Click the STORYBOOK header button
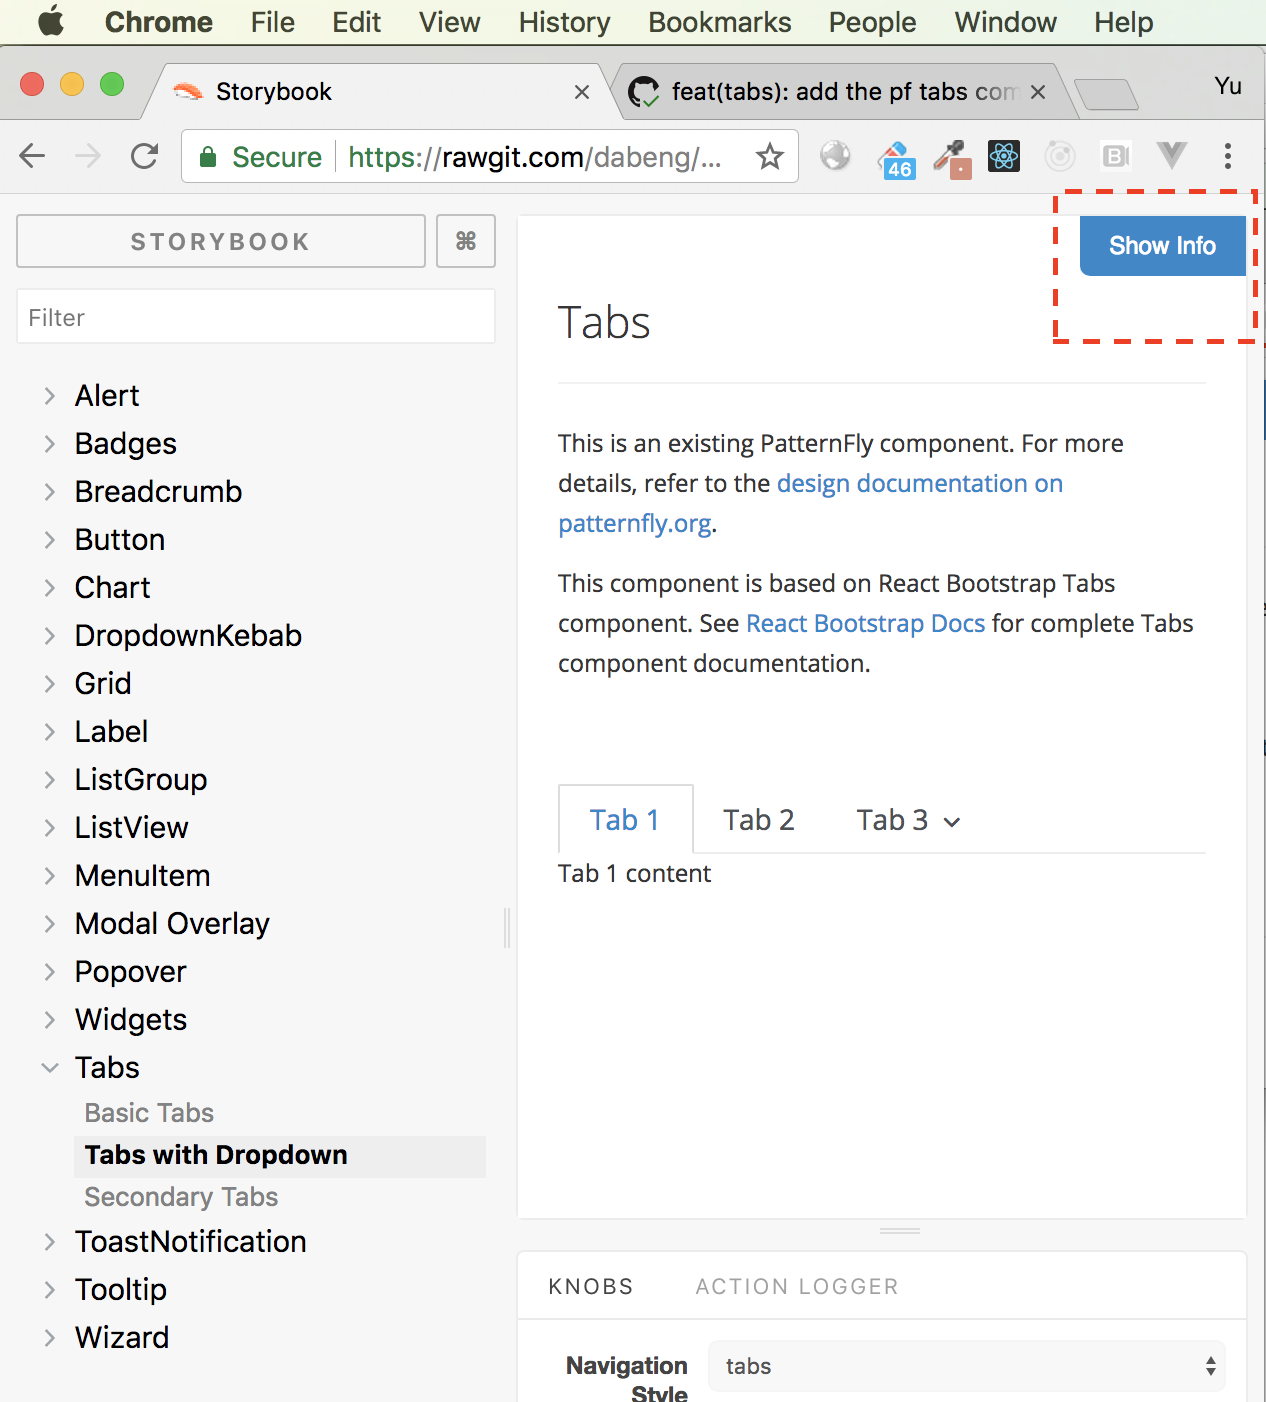Screen dimensions: 1266x1402 pos(221,241)
